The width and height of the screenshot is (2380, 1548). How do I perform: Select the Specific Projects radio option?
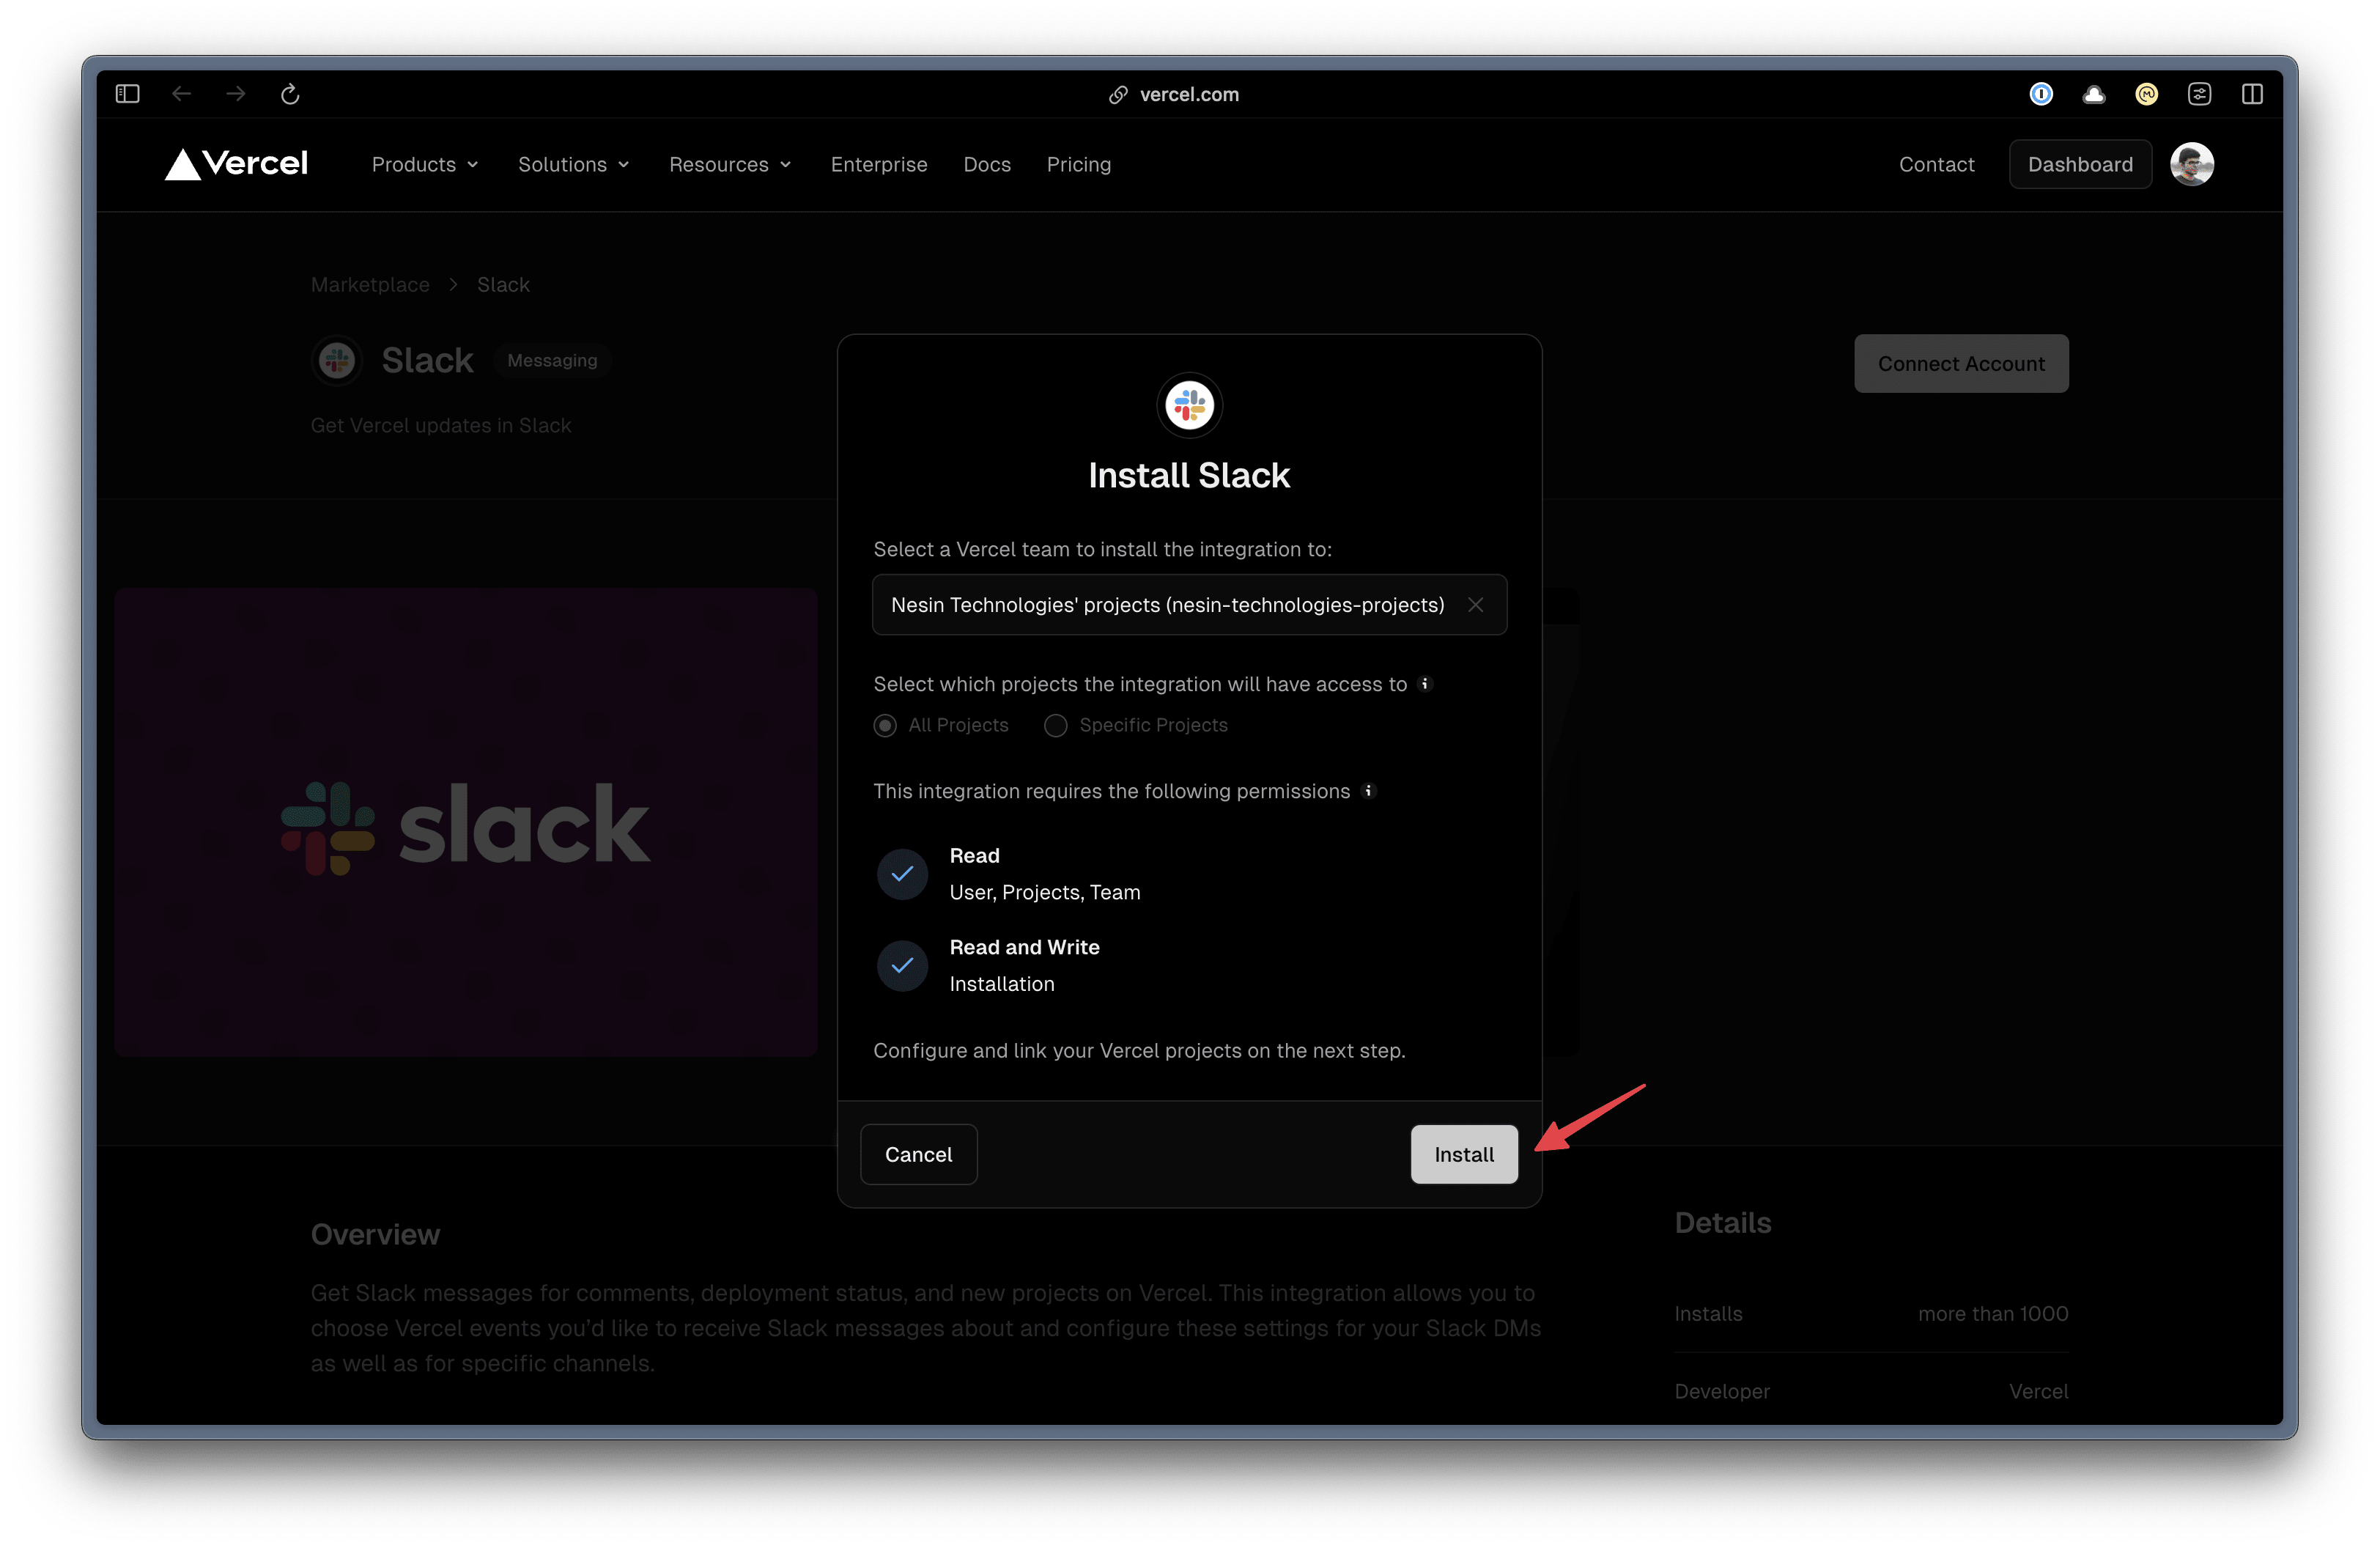[1056, 726]
